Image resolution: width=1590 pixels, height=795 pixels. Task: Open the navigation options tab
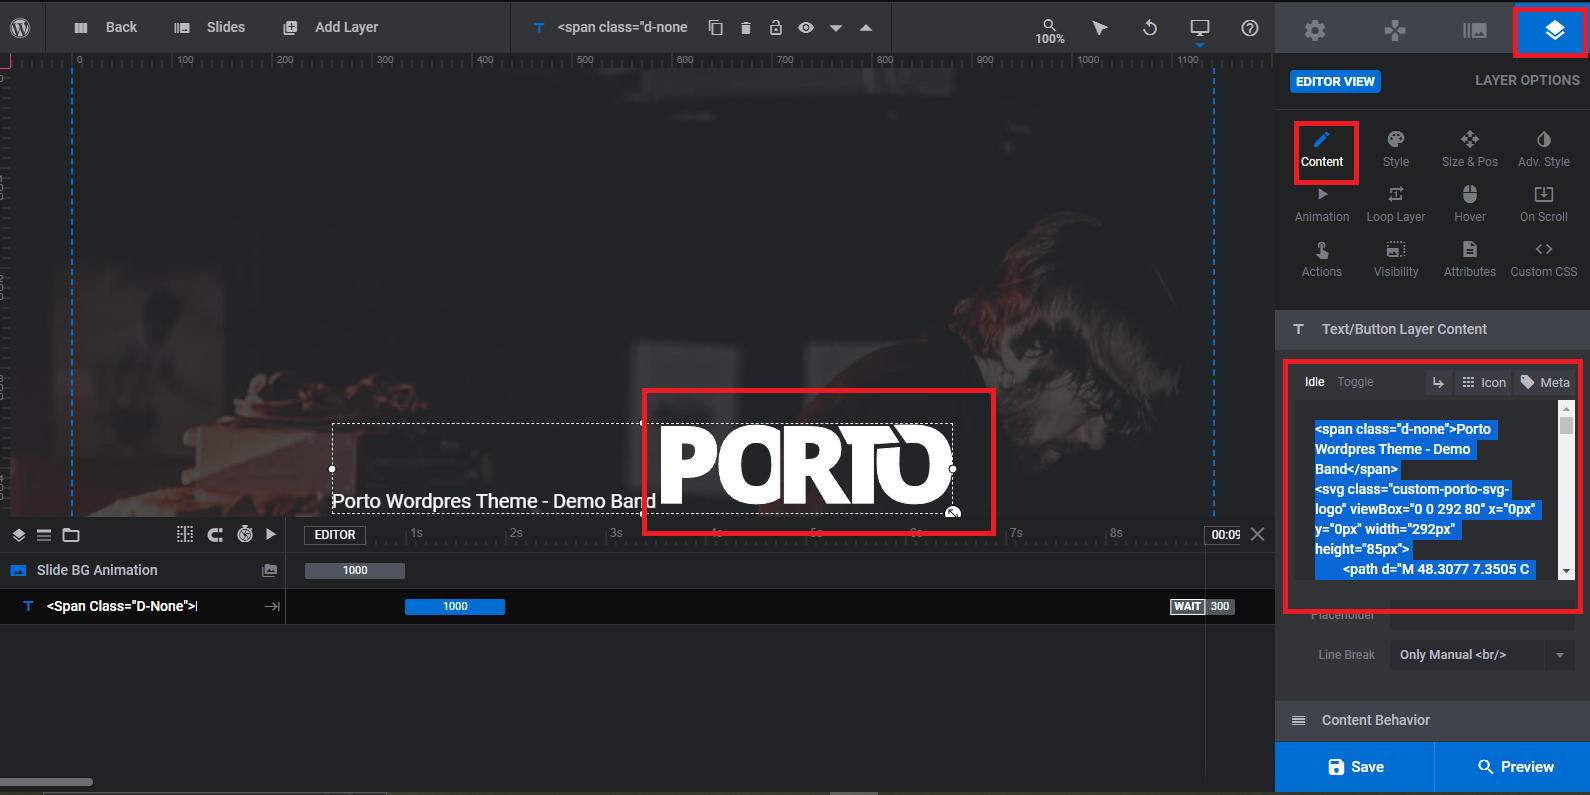click(1395, 30)
